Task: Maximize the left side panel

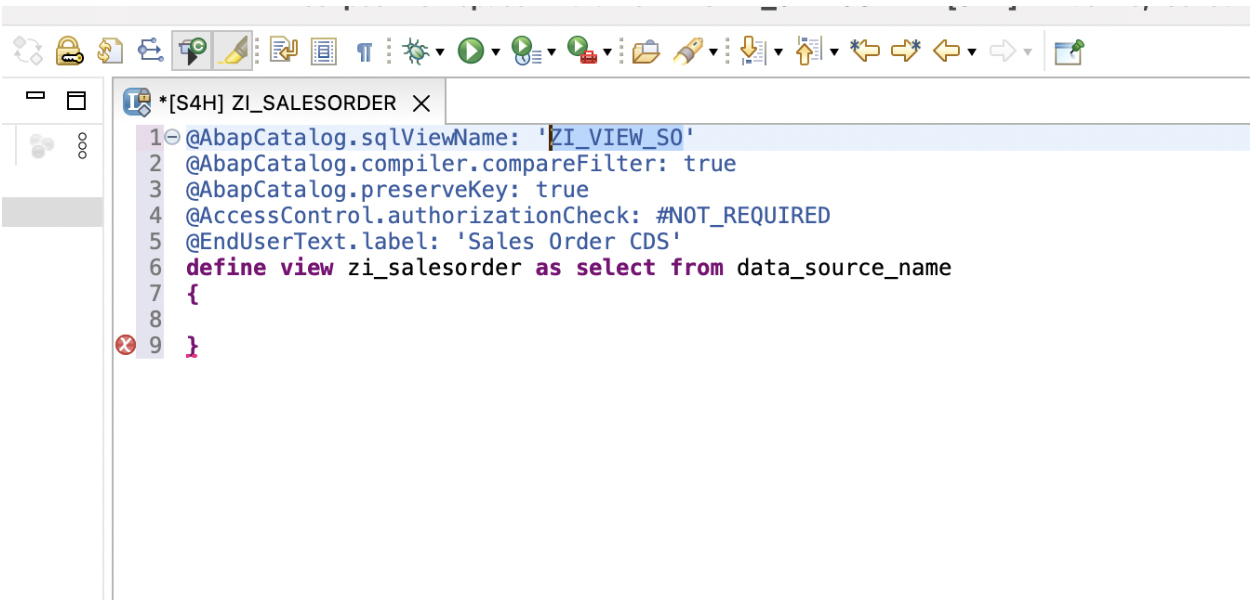Action: coord(77,101)
